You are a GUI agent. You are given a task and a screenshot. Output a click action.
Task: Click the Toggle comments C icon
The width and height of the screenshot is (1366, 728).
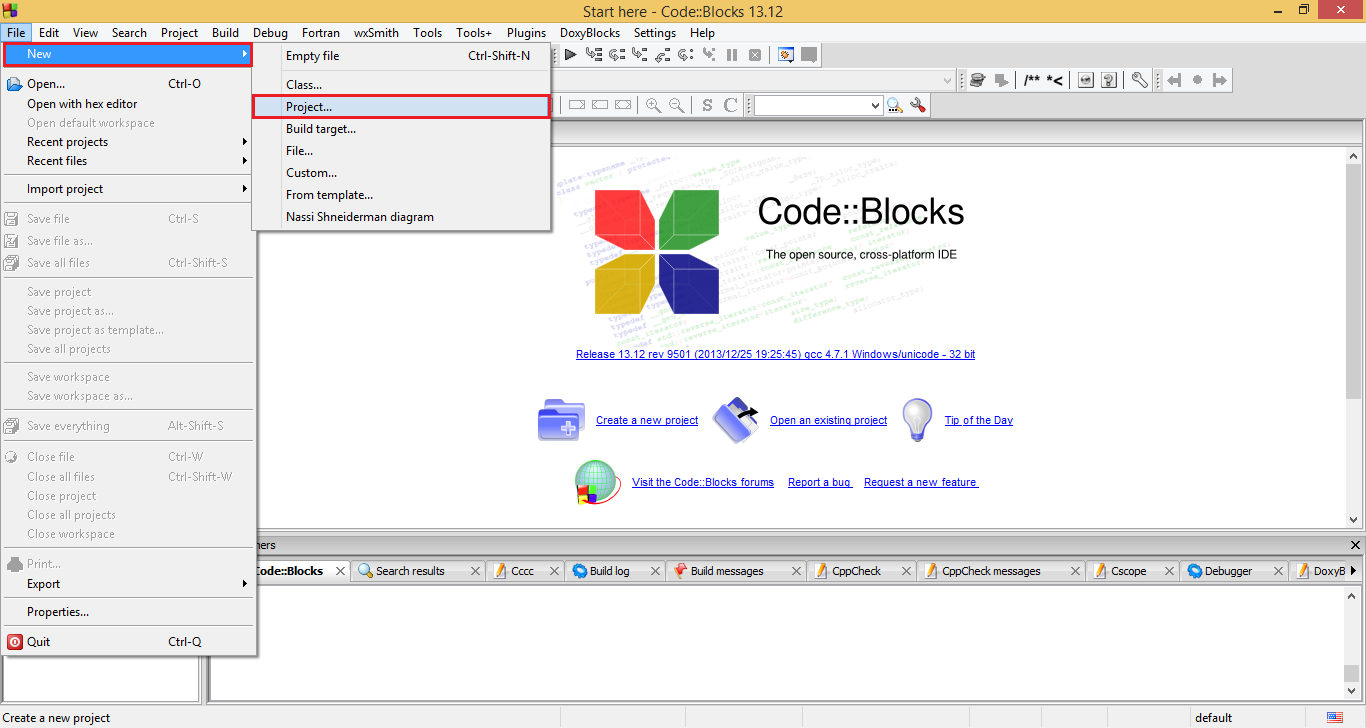730,105
